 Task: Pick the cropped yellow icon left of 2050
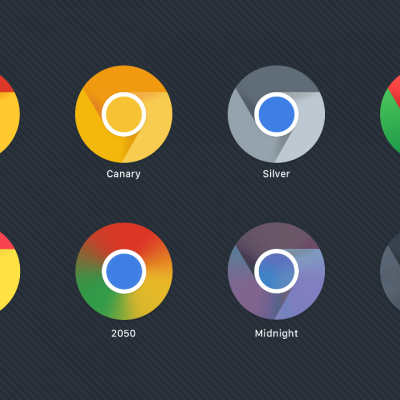[9, 271]
